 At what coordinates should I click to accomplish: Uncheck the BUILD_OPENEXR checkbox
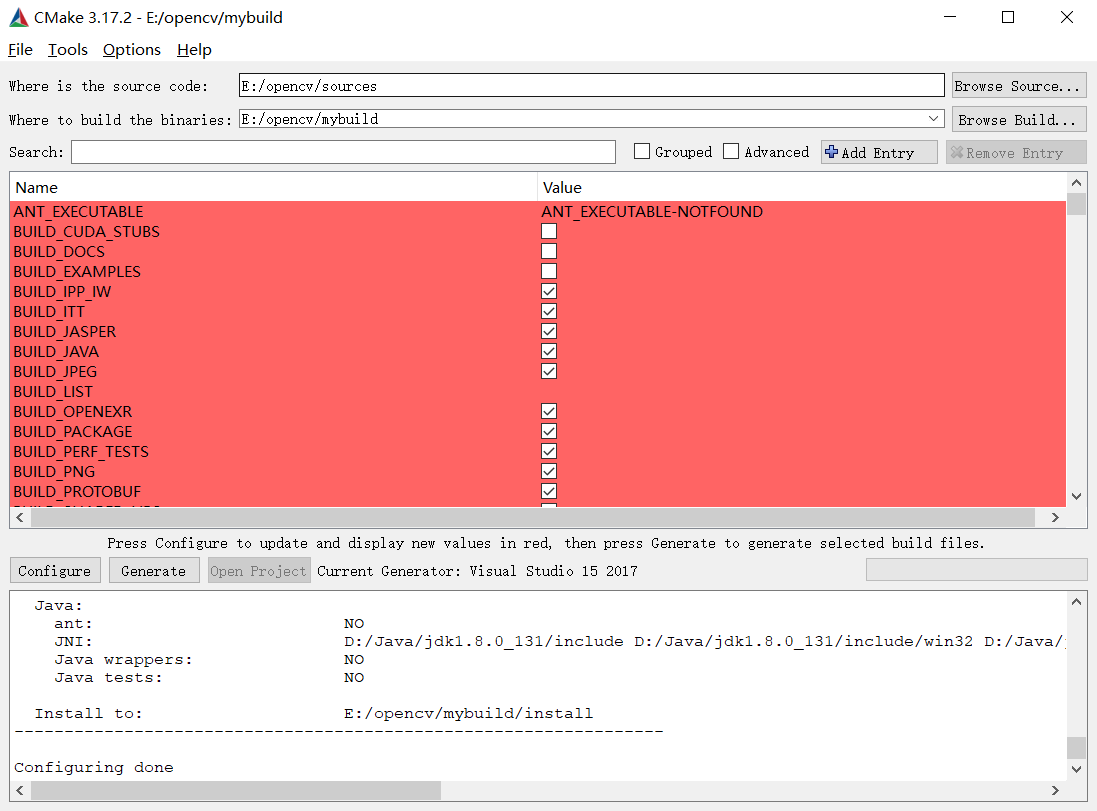point(549,411)
